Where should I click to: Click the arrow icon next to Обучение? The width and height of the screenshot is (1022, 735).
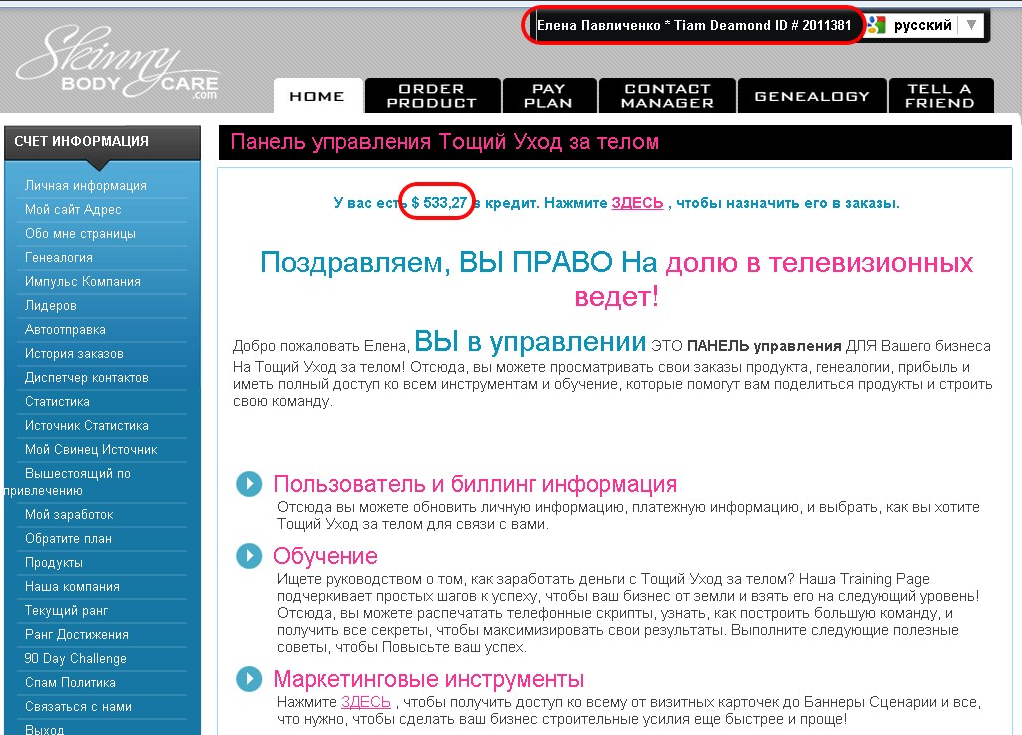(x=249, y=555)
